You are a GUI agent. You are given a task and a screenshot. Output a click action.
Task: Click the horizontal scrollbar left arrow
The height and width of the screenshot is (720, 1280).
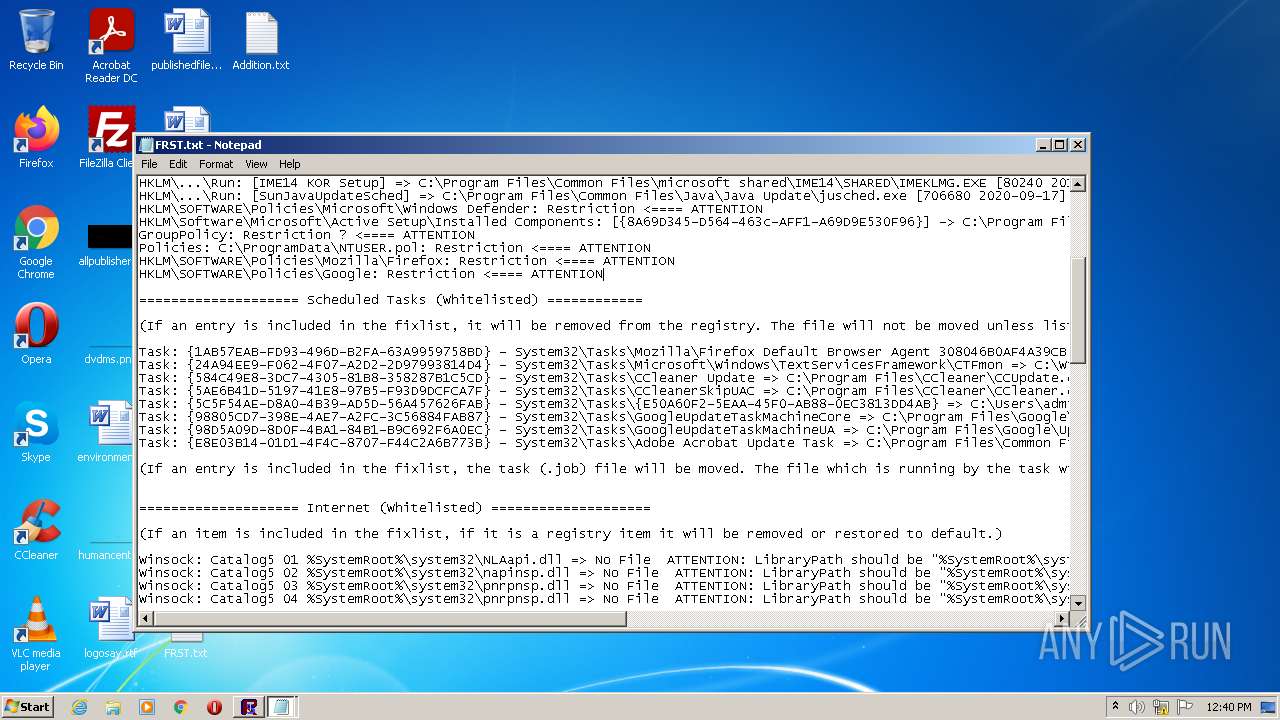[146, 619]
